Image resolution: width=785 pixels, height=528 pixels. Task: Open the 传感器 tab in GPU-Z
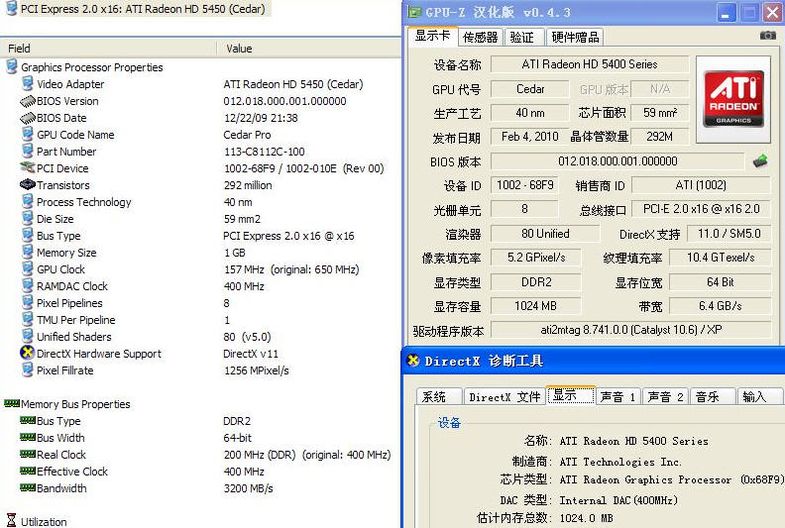tap(480, 38)
